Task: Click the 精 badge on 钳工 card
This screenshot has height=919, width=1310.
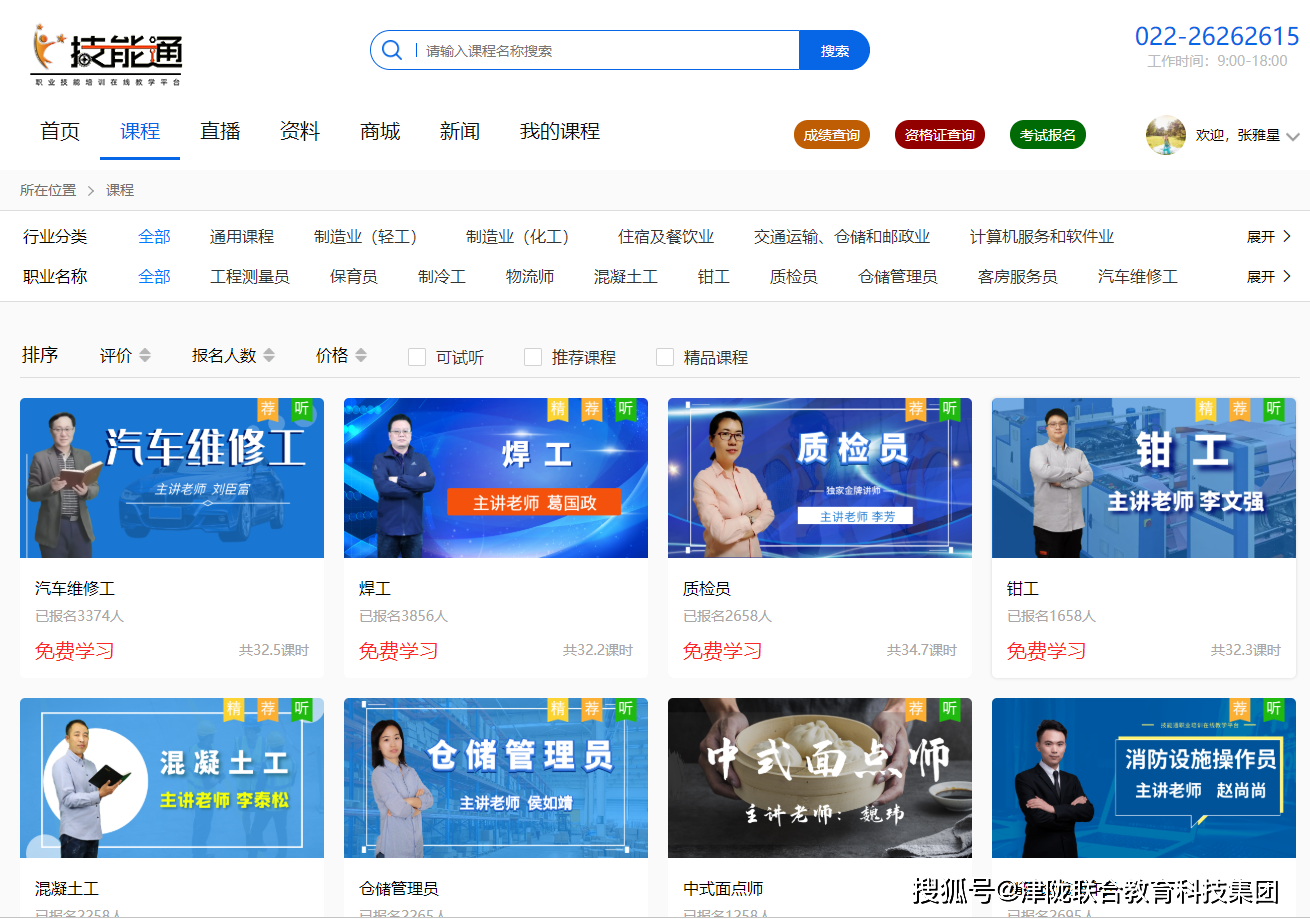Action: click(x=1206, y=409)
